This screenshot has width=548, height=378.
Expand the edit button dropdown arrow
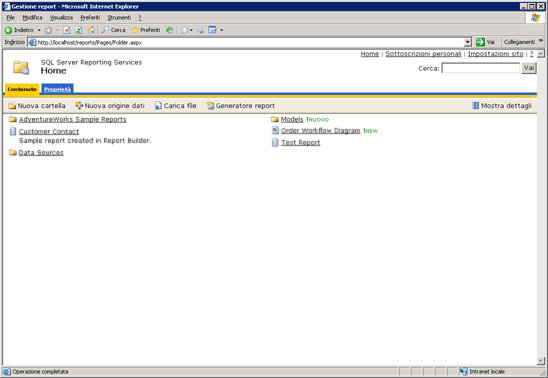click(222, 30)
